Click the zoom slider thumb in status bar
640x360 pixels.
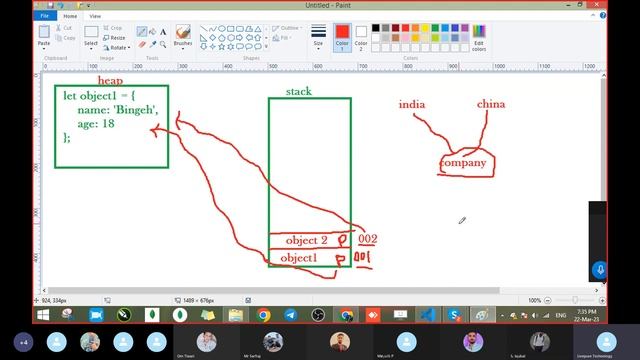575,300
